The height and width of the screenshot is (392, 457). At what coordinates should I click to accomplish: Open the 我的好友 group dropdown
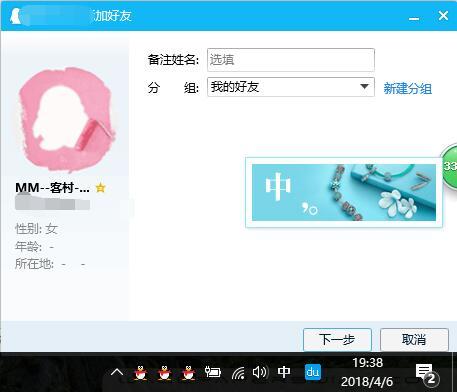pyautogui.click(x=291, y=87)
